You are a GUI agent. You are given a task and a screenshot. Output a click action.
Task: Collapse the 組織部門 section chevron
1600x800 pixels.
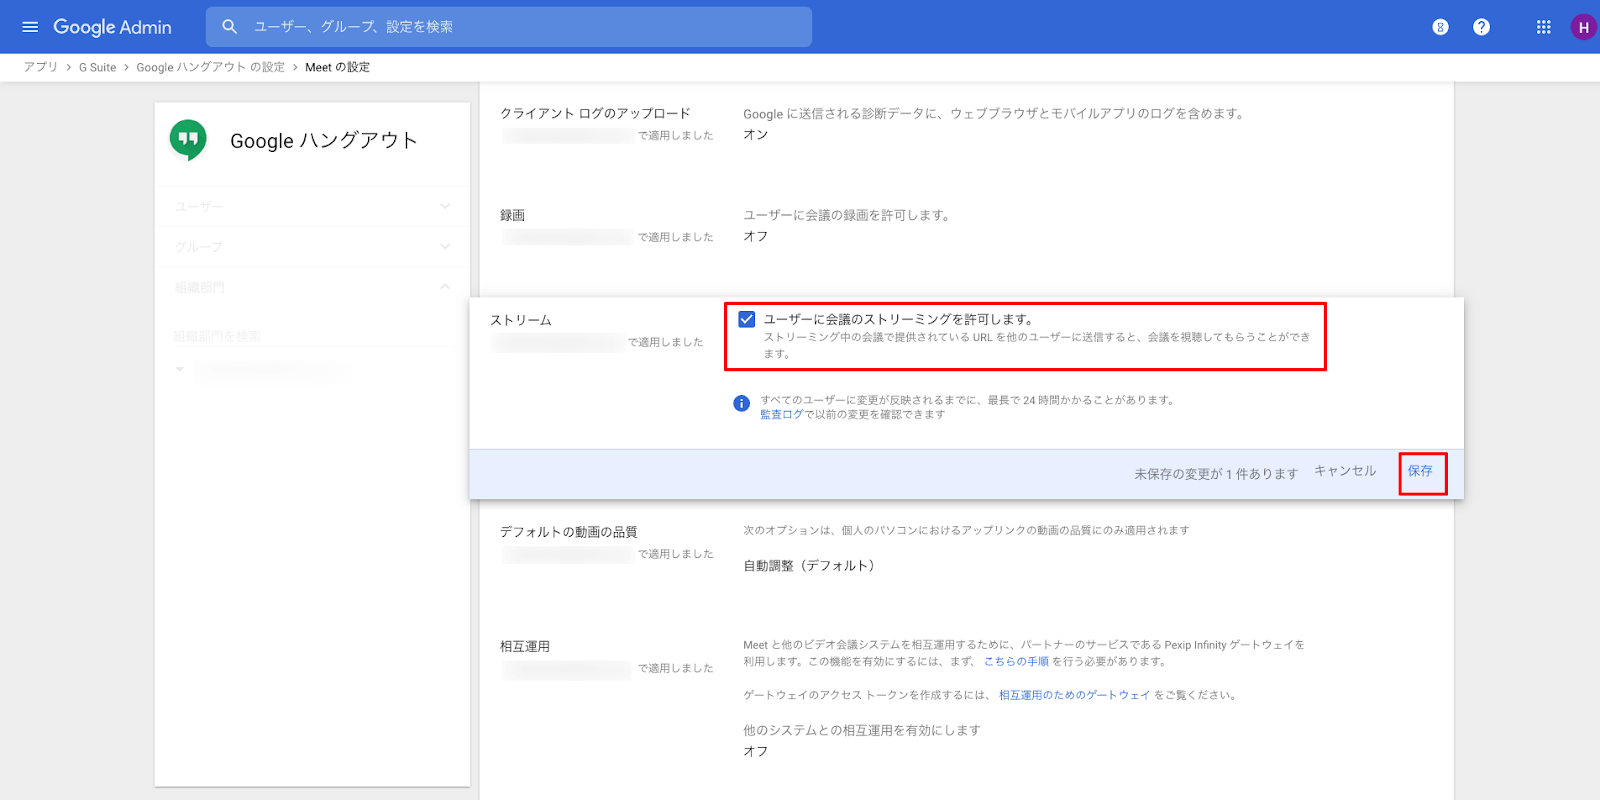(445, 287)
